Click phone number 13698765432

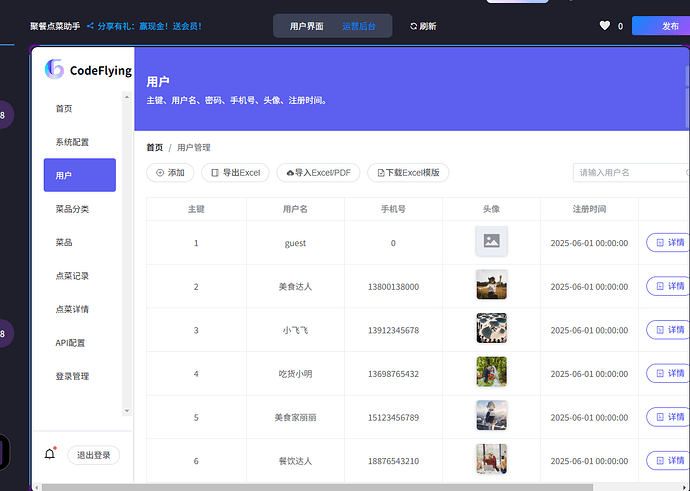point(393,374)
